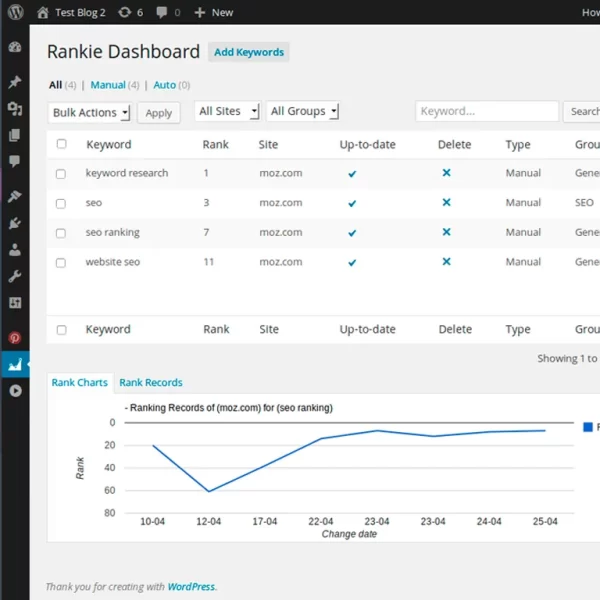Switch to the Rank Charts tab
The width and height of the screenshot is (600, 600).
[80, 382]
